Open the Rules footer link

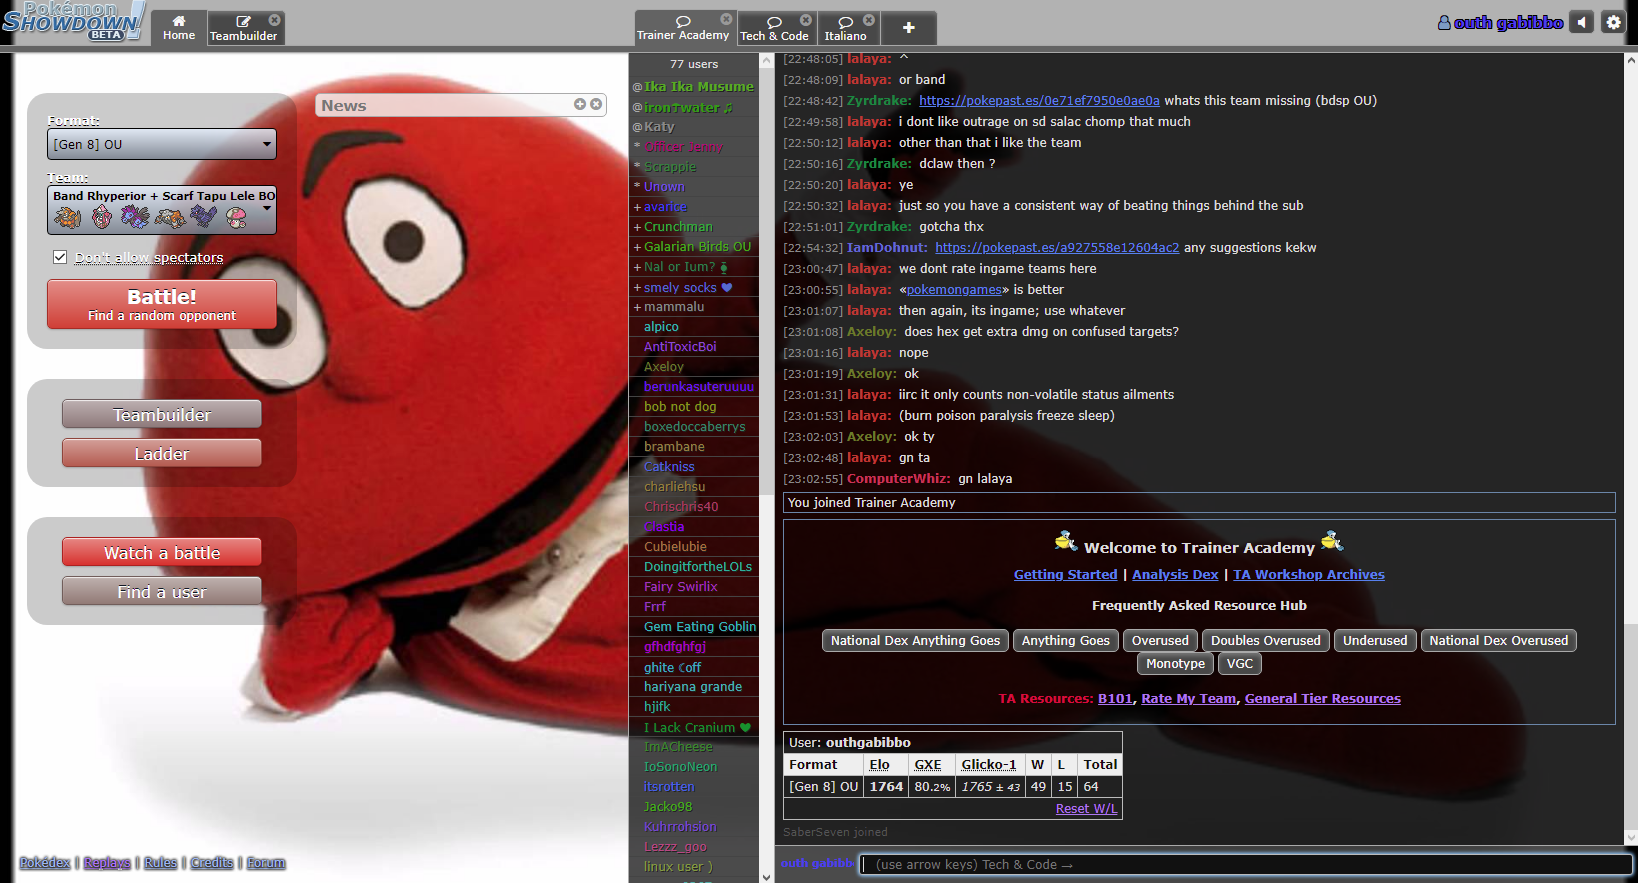pyautogui.click(x=160, y=862)
